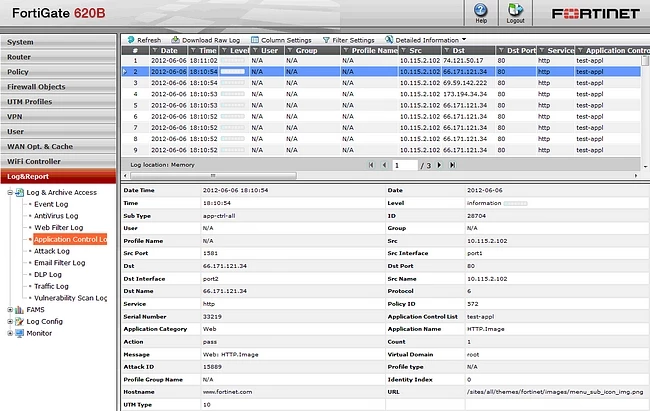Open Vulnerability Scan Log
This screenshot has height=411, width=650.
(x=70, y=298)
